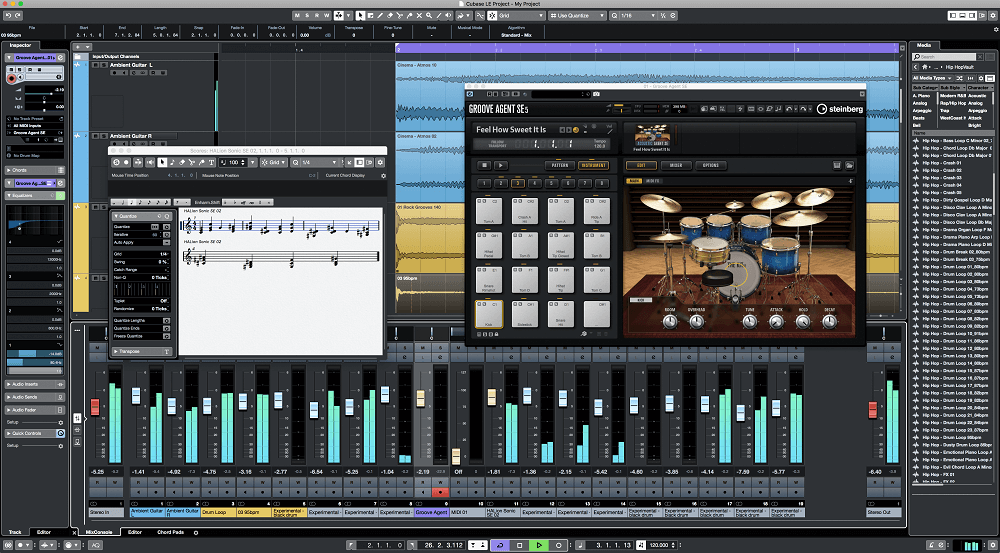Solo the Ambient Guitar L track
Viewport: 1000px width, 553px height.
click(x=103, y=65)
